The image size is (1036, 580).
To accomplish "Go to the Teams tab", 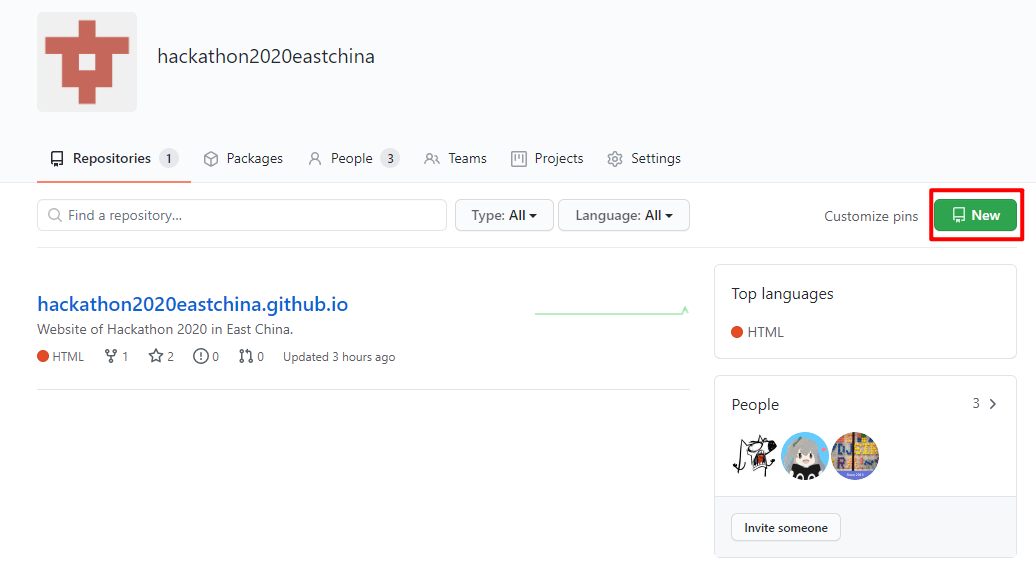I will tap(455, 159).
